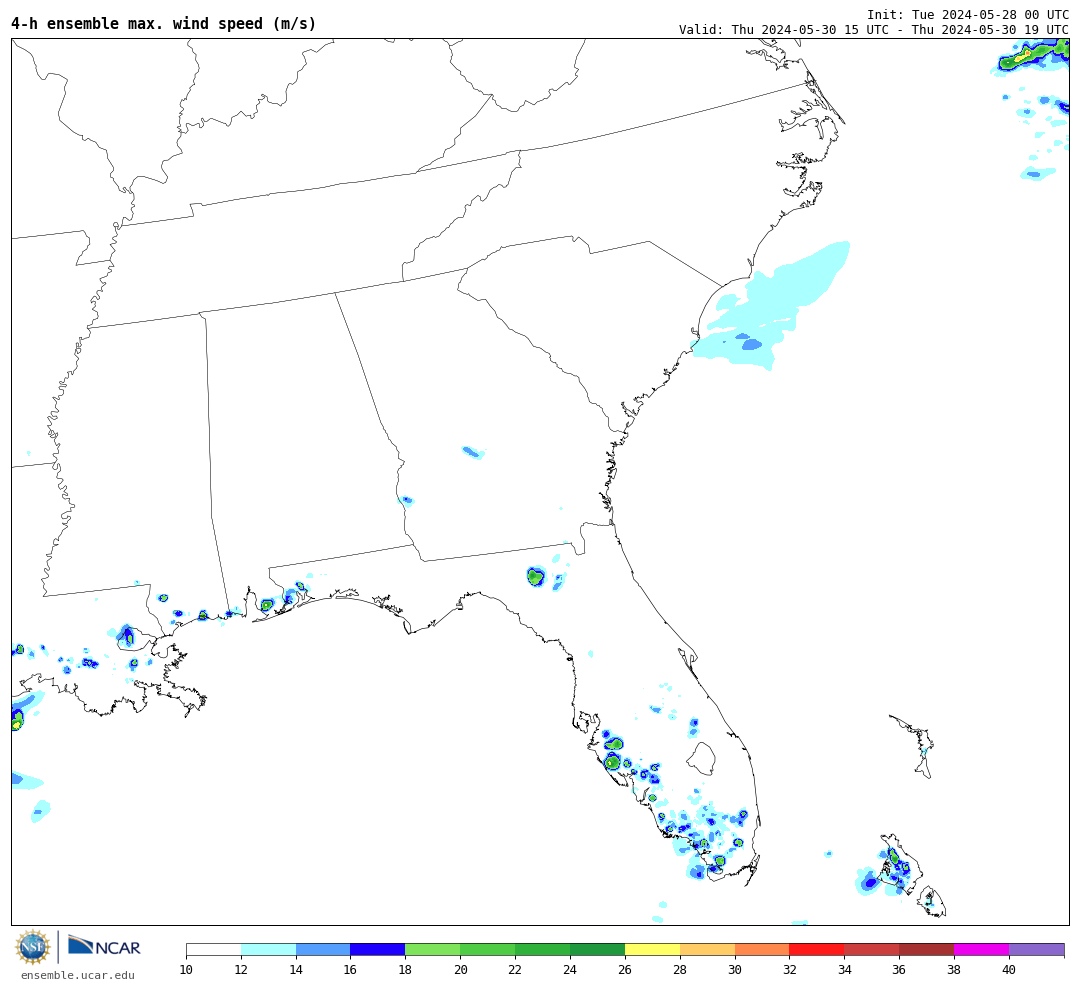The image size is (1080, 988).
Task: Click the colorbar label '24'
Action: 570,970
